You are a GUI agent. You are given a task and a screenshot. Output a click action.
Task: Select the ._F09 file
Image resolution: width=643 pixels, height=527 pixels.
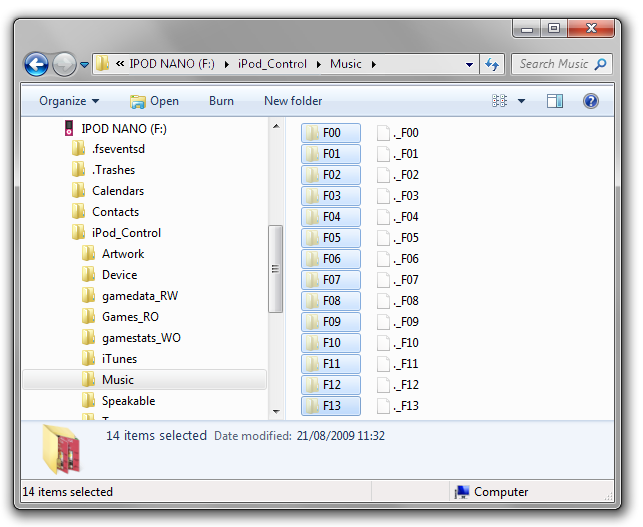click(398, 322)
